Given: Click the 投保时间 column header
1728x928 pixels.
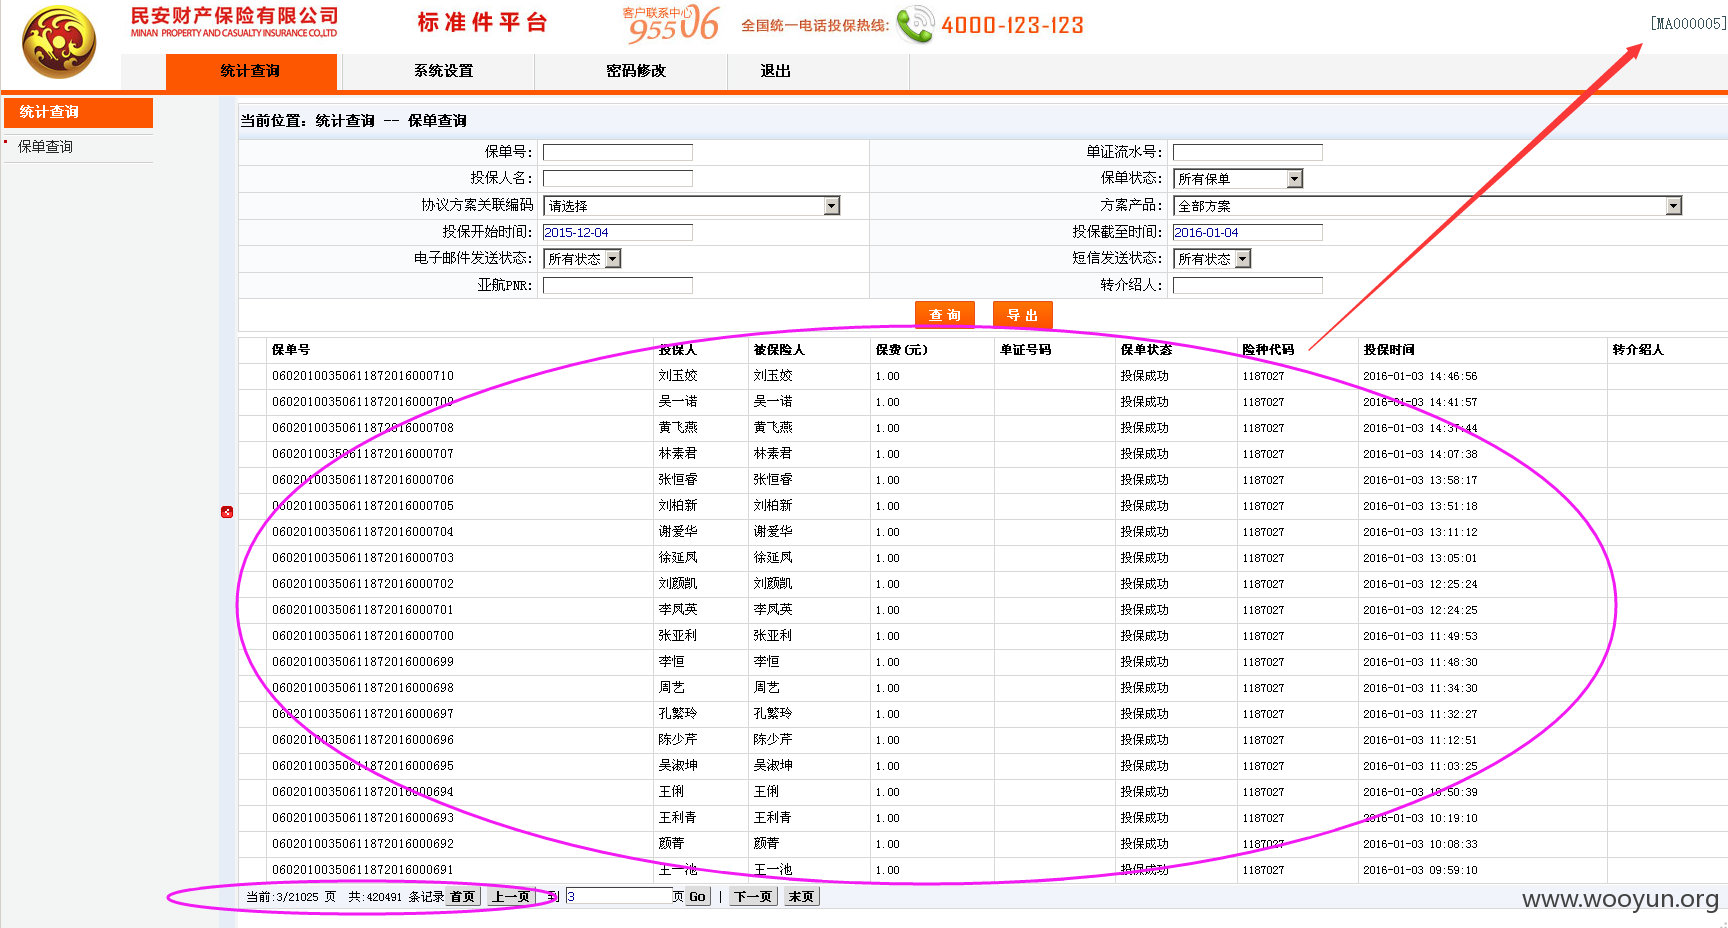Looking at the screenshot, I should point(1389,350).
